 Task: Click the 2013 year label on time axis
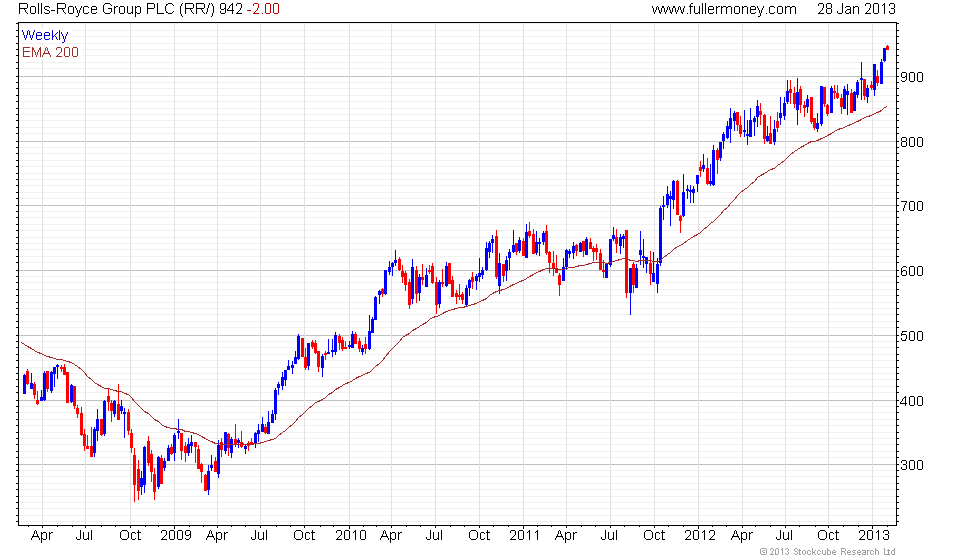(874, 536)
